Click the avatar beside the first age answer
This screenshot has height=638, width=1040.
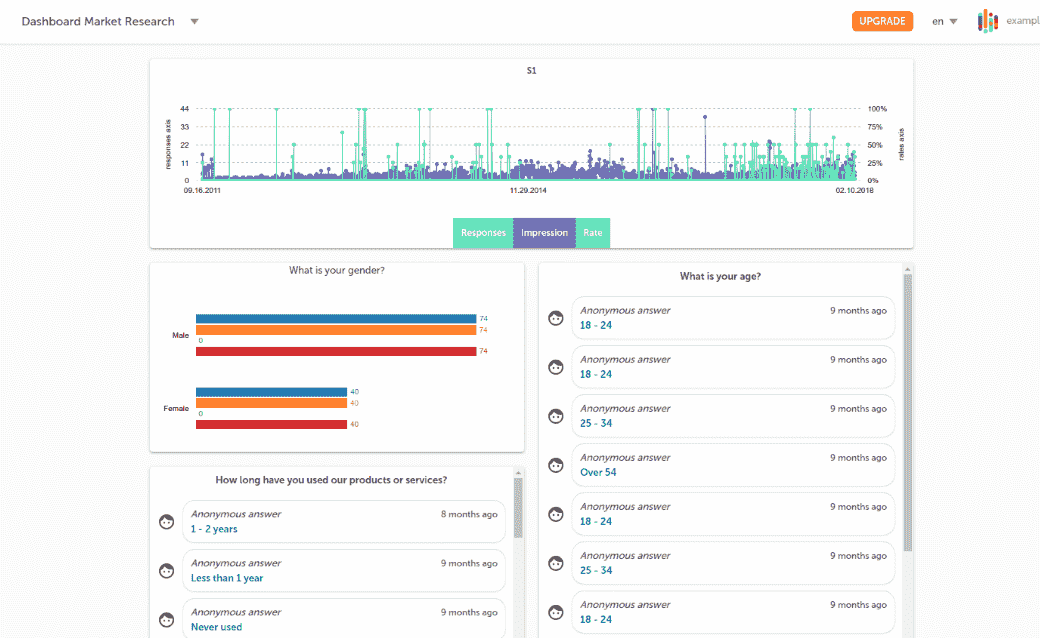point(556,318)
